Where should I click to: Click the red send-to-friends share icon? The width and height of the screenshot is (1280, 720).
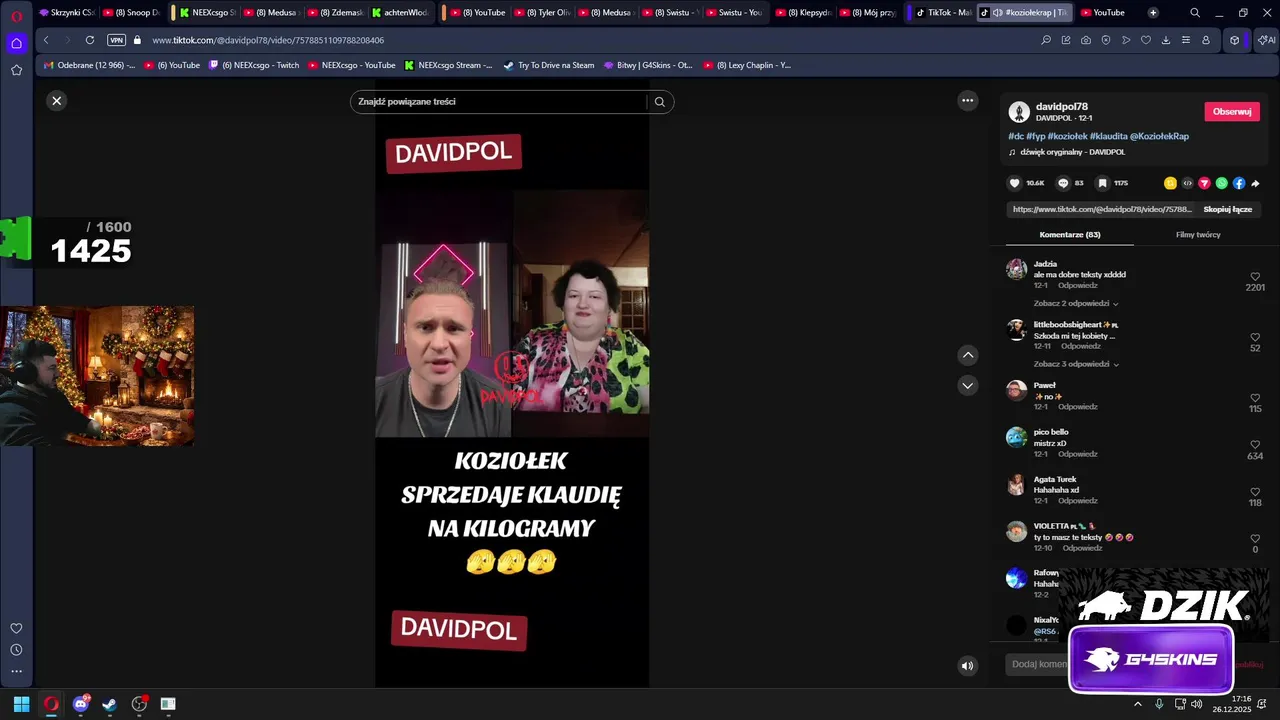[x=1204, y=183]
